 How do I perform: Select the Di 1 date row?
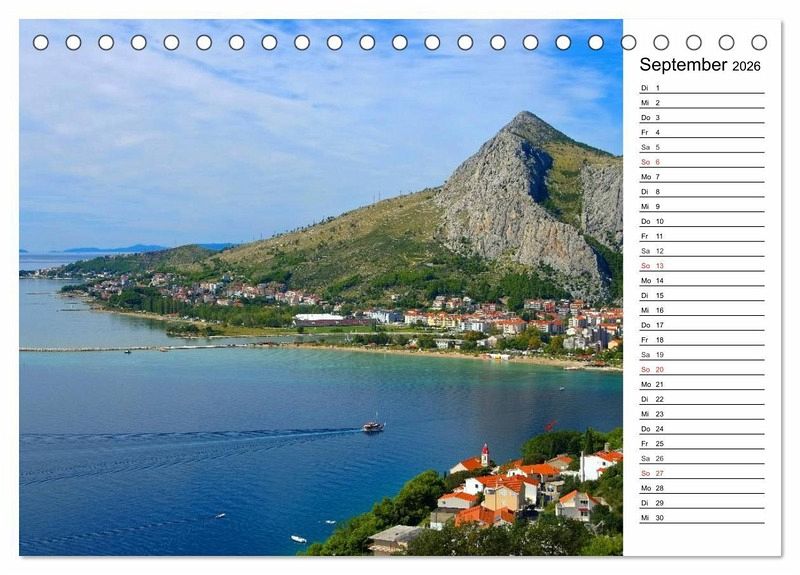701,88
